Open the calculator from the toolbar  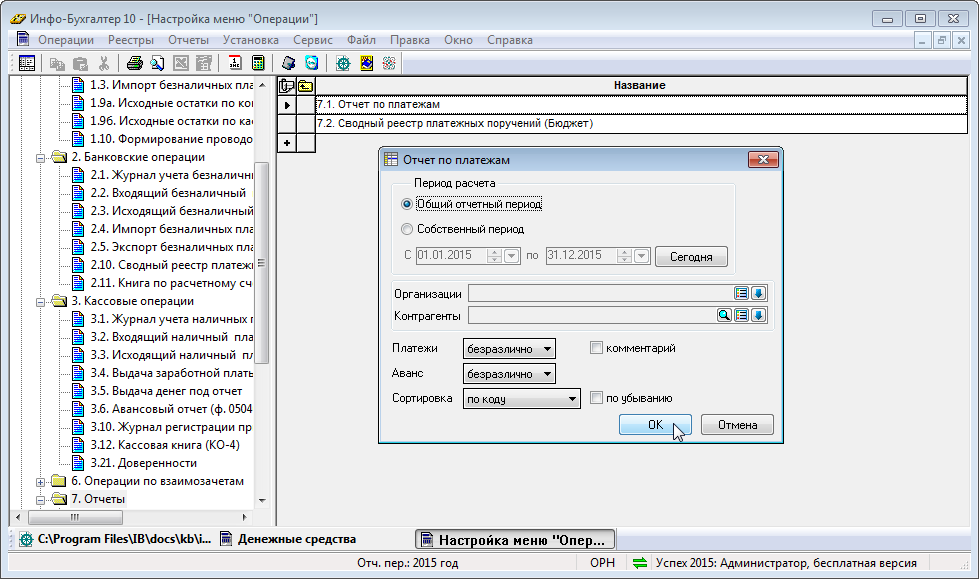(258, 63)
